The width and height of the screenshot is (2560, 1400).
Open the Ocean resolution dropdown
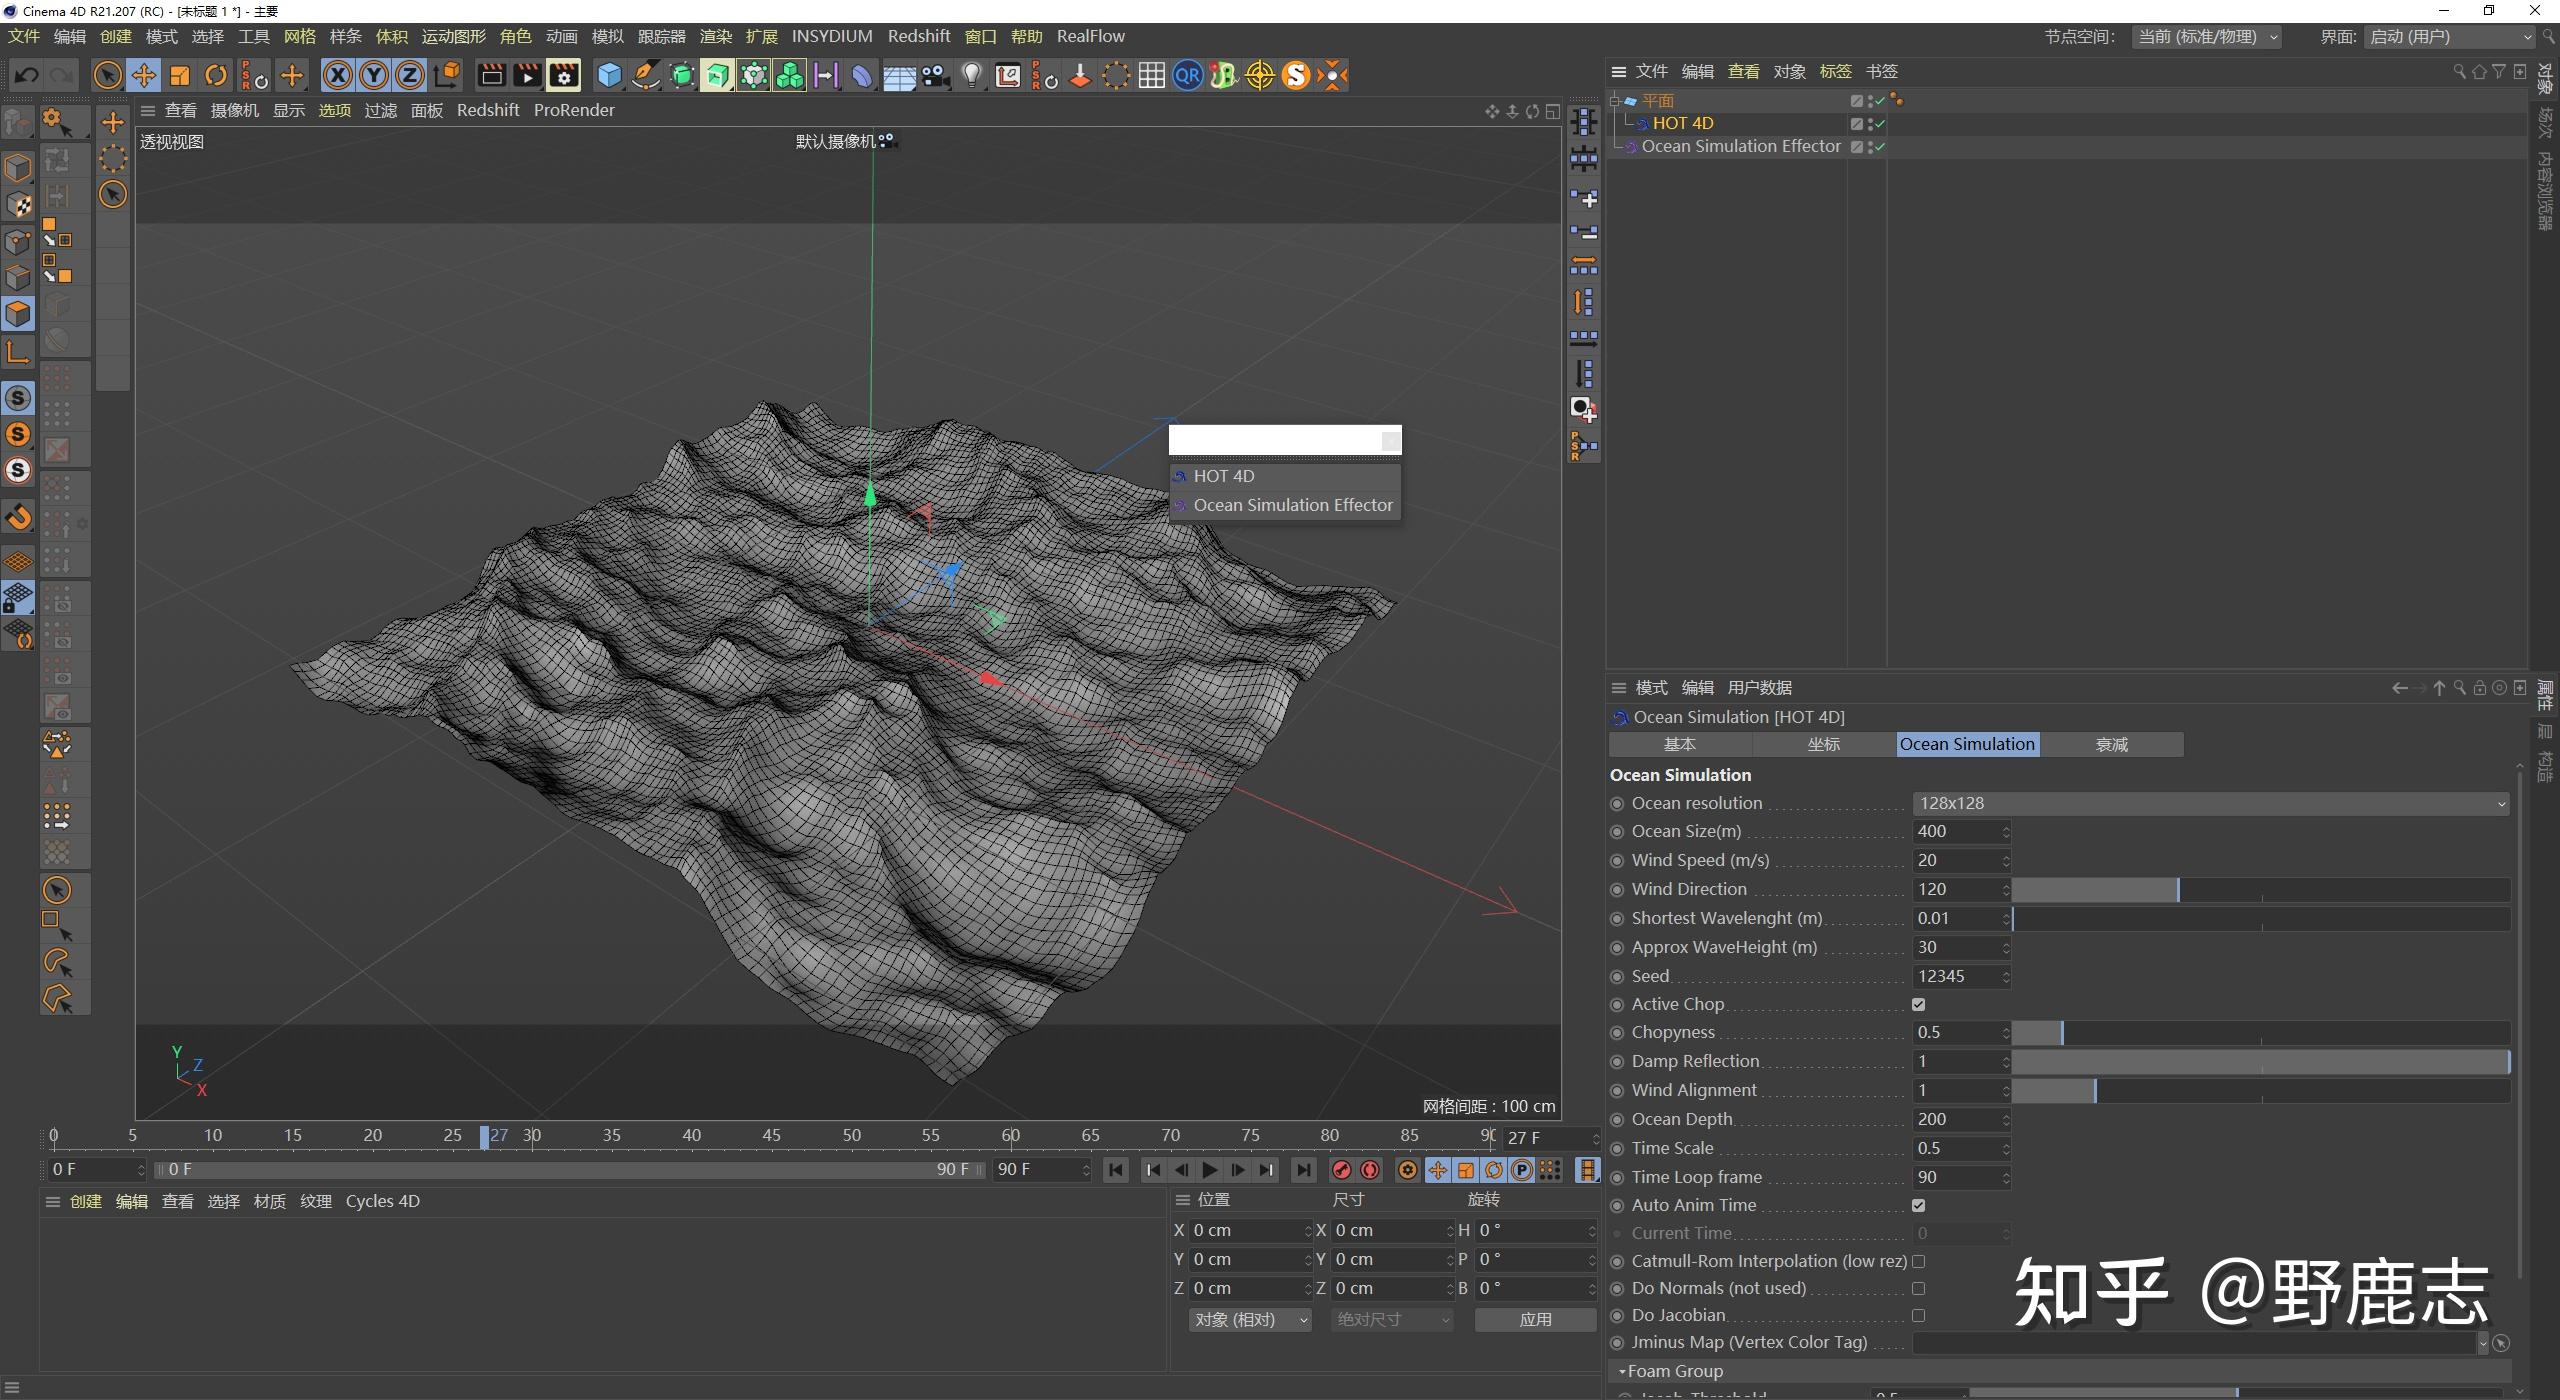[x=2210, y=803]
